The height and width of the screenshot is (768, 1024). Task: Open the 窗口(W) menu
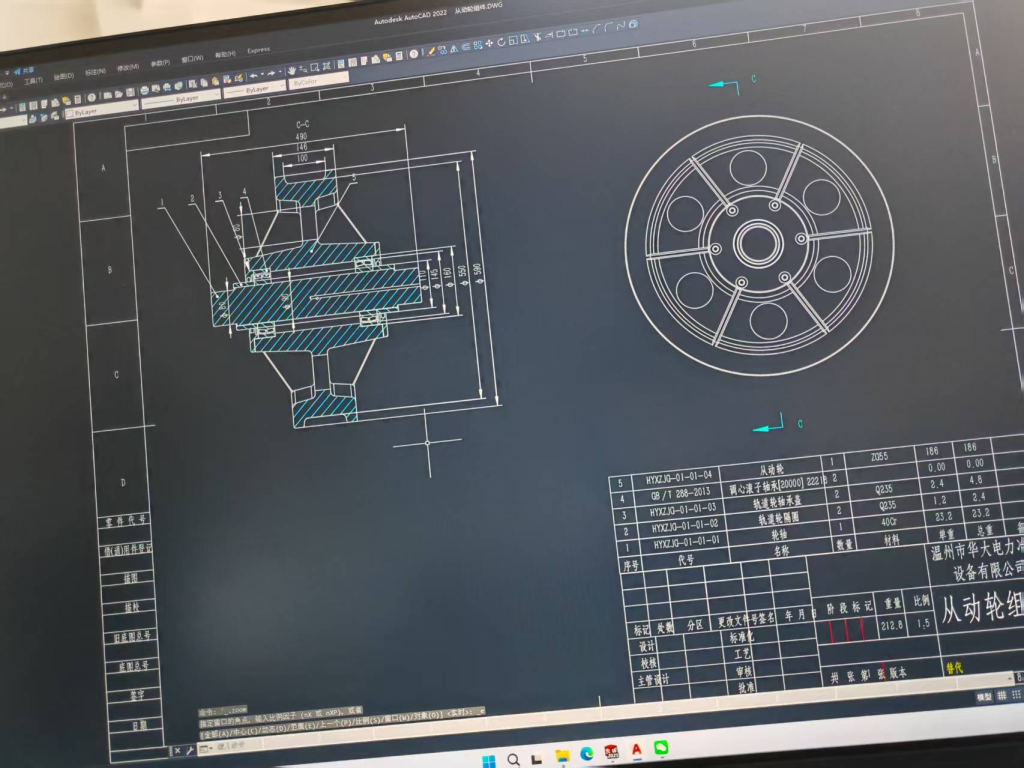point(192,59)
